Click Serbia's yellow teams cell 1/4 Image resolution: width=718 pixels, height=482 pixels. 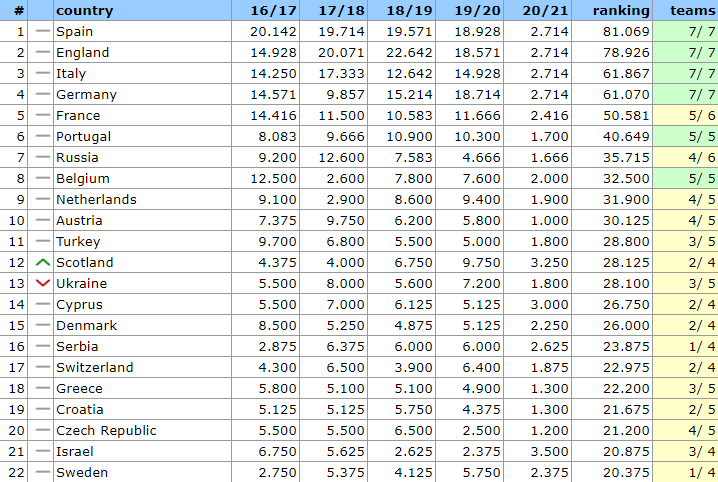point(685,347)
